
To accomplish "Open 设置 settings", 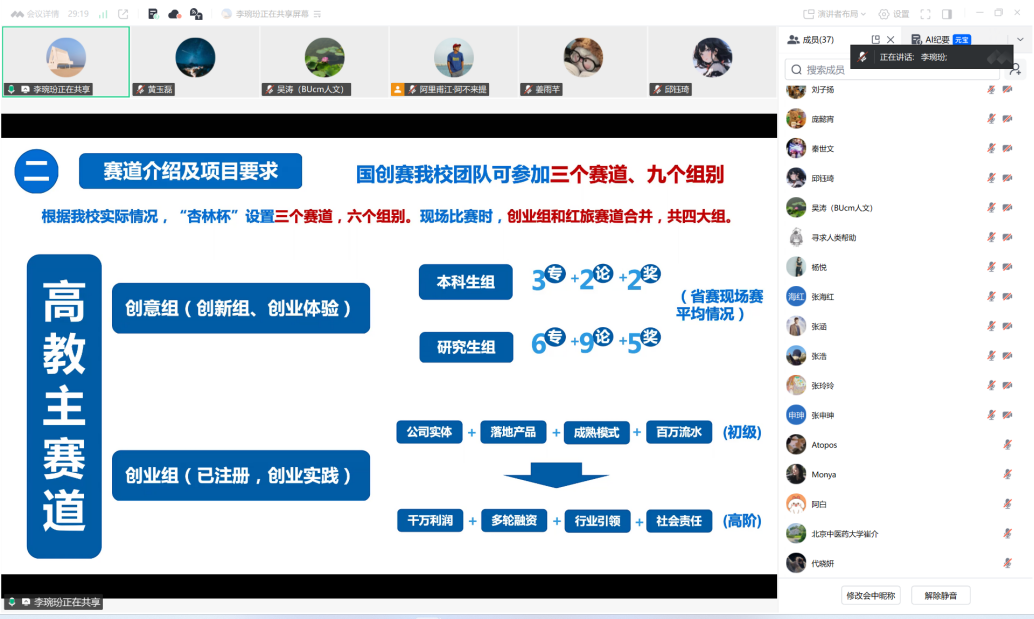I will click(x=895, y=14).
